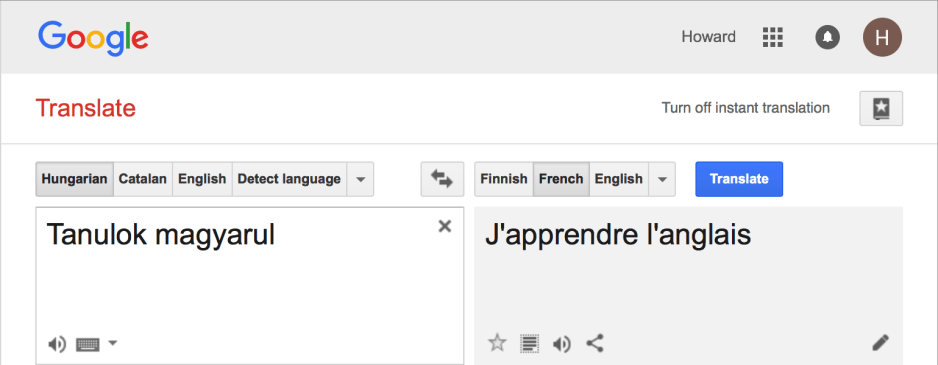The height and width of the screenshot is (365, 938).
Task: Select English as source language
Action: (x=202, y=179)
